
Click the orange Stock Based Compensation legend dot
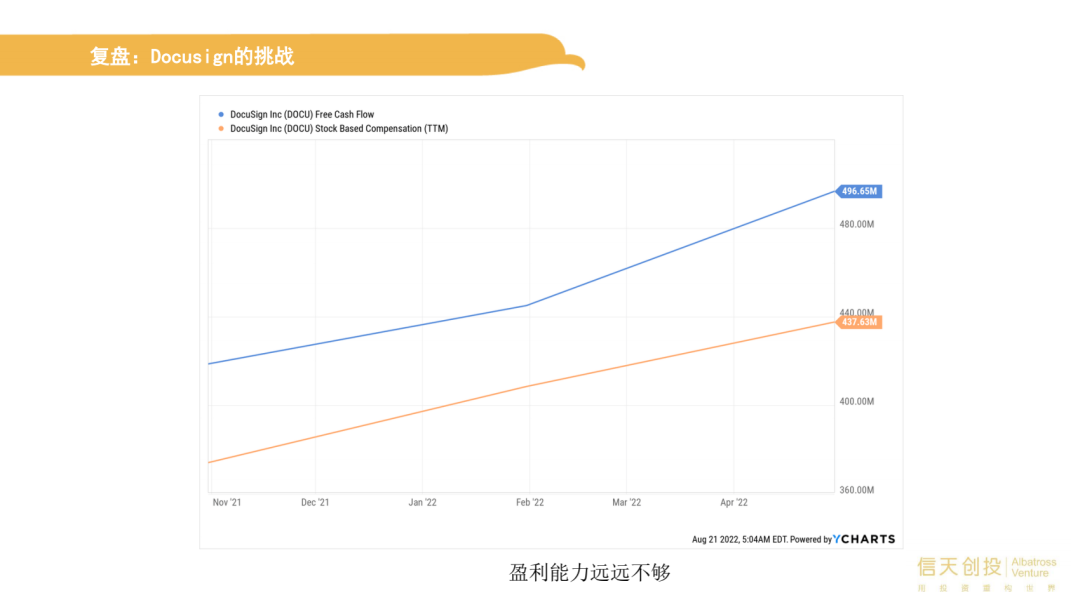coord(221,129)
